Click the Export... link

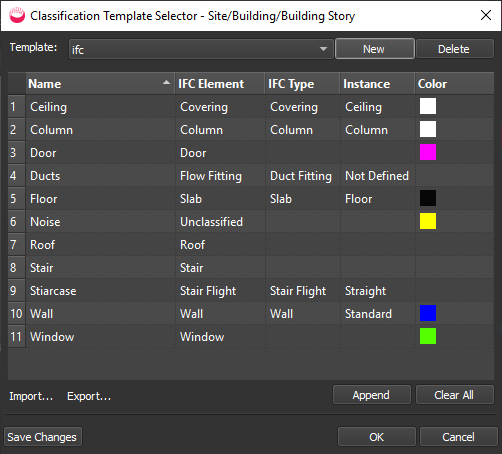click(x=89, y=396)
